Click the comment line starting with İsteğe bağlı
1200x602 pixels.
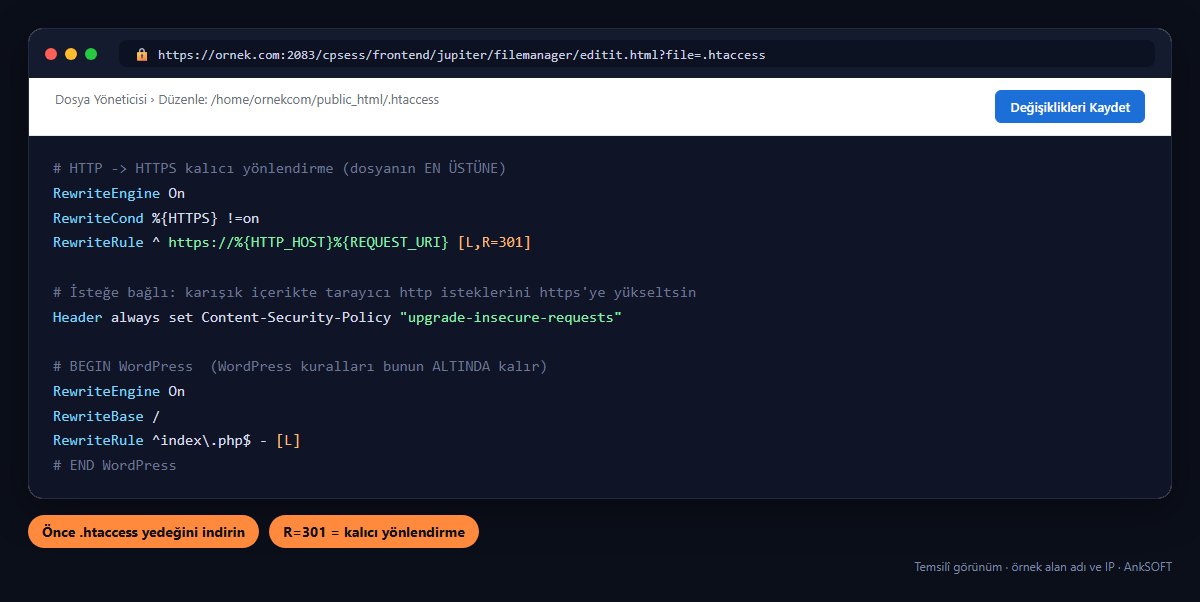375,292
